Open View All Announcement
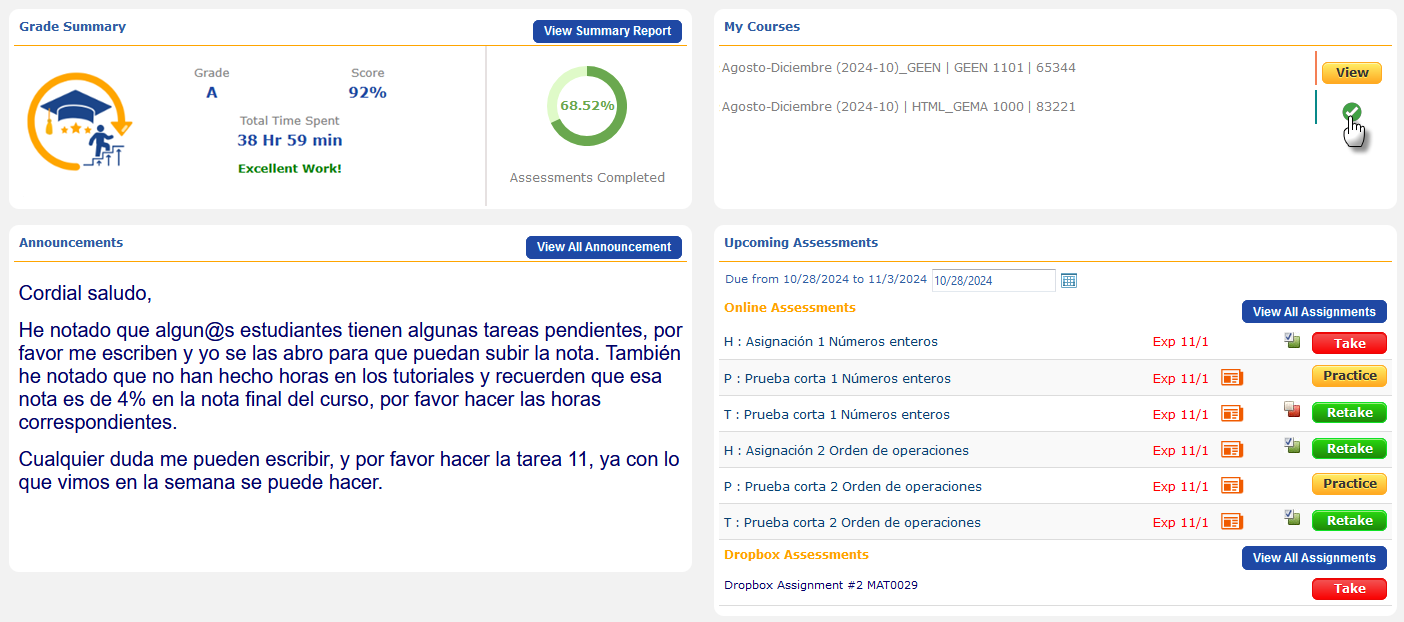1404x622 pixels. [603, 247]
